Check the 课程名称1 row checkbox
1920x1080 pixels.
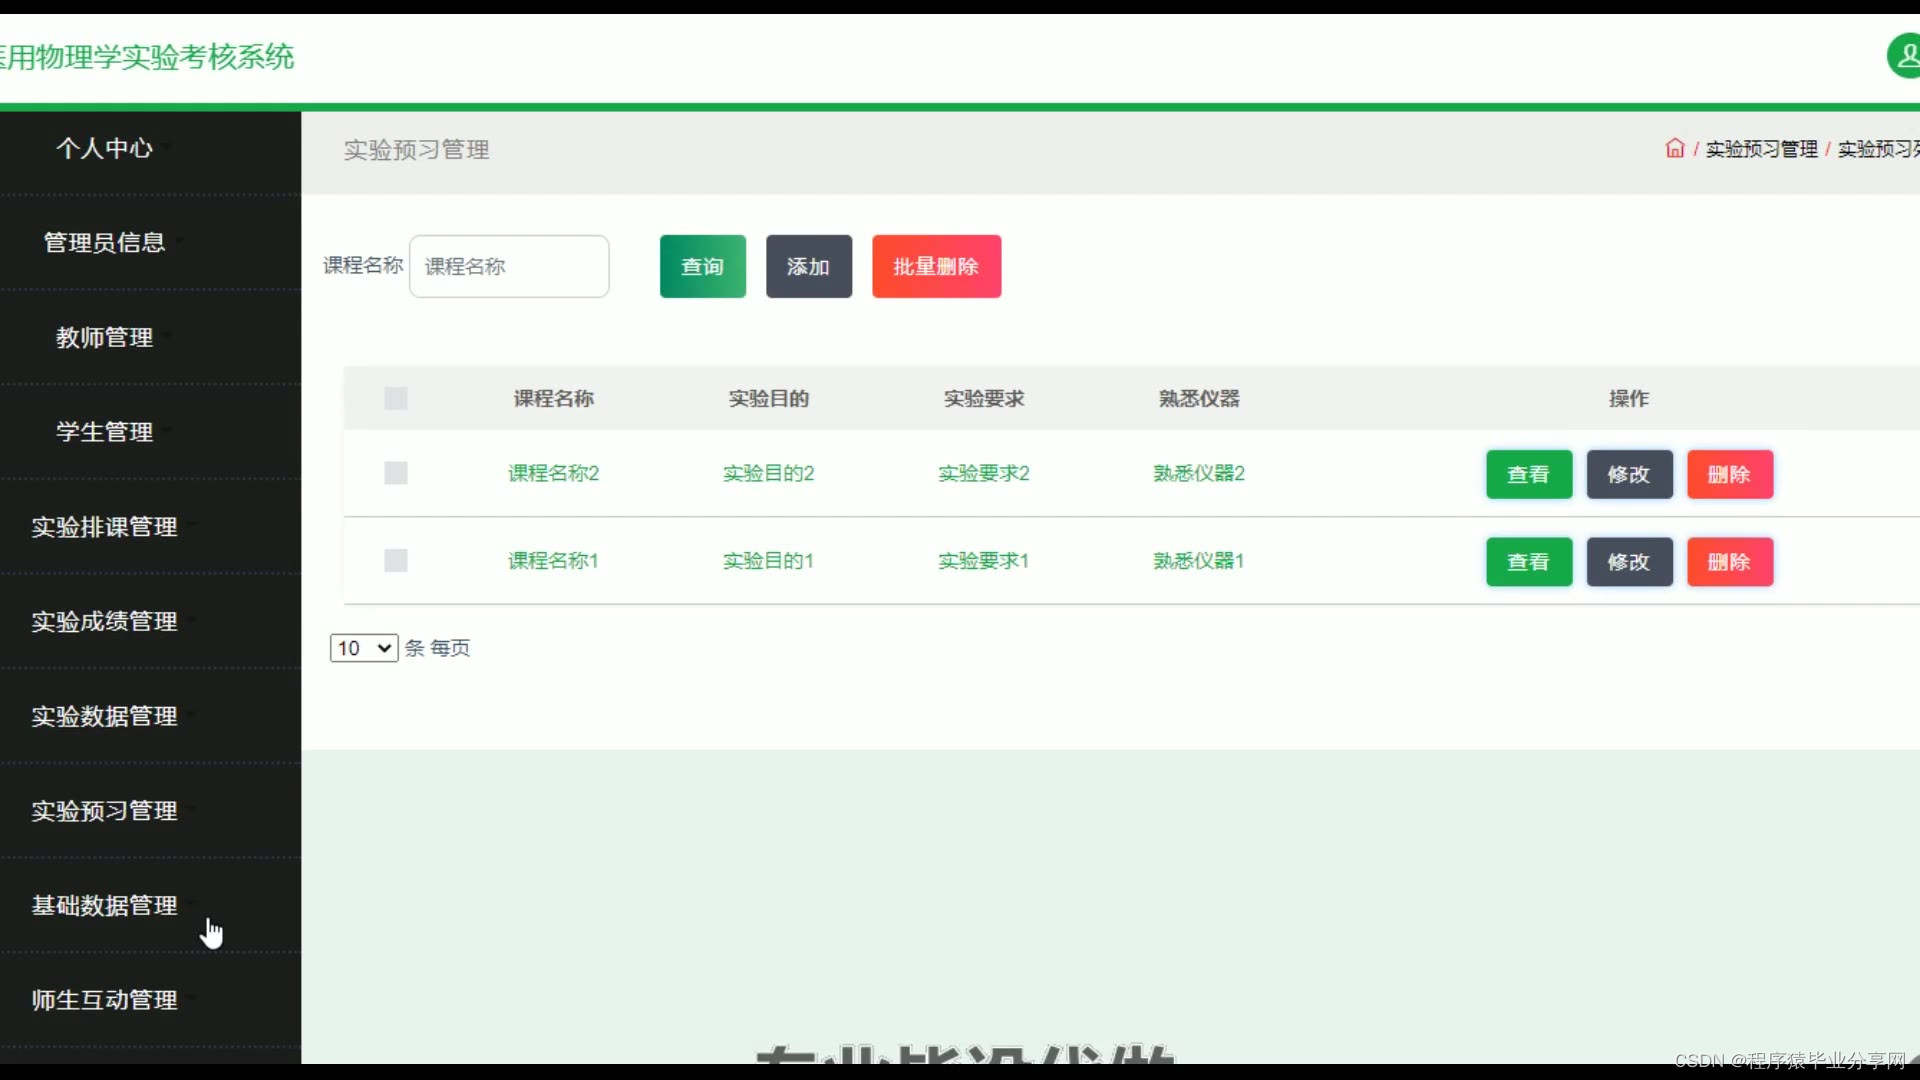tap(396, 561)
